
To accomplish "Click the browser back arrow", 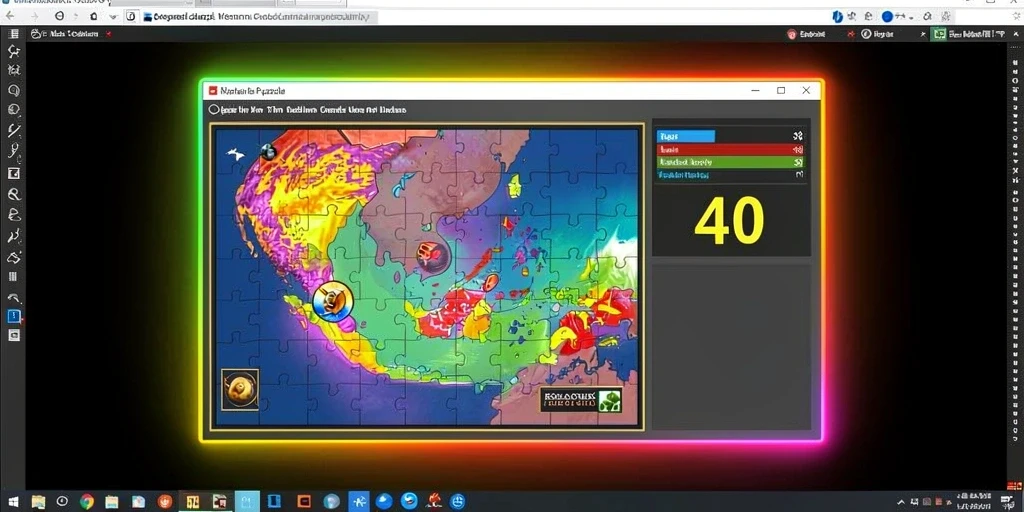I will pyautogui.click(x=10, y=16).
